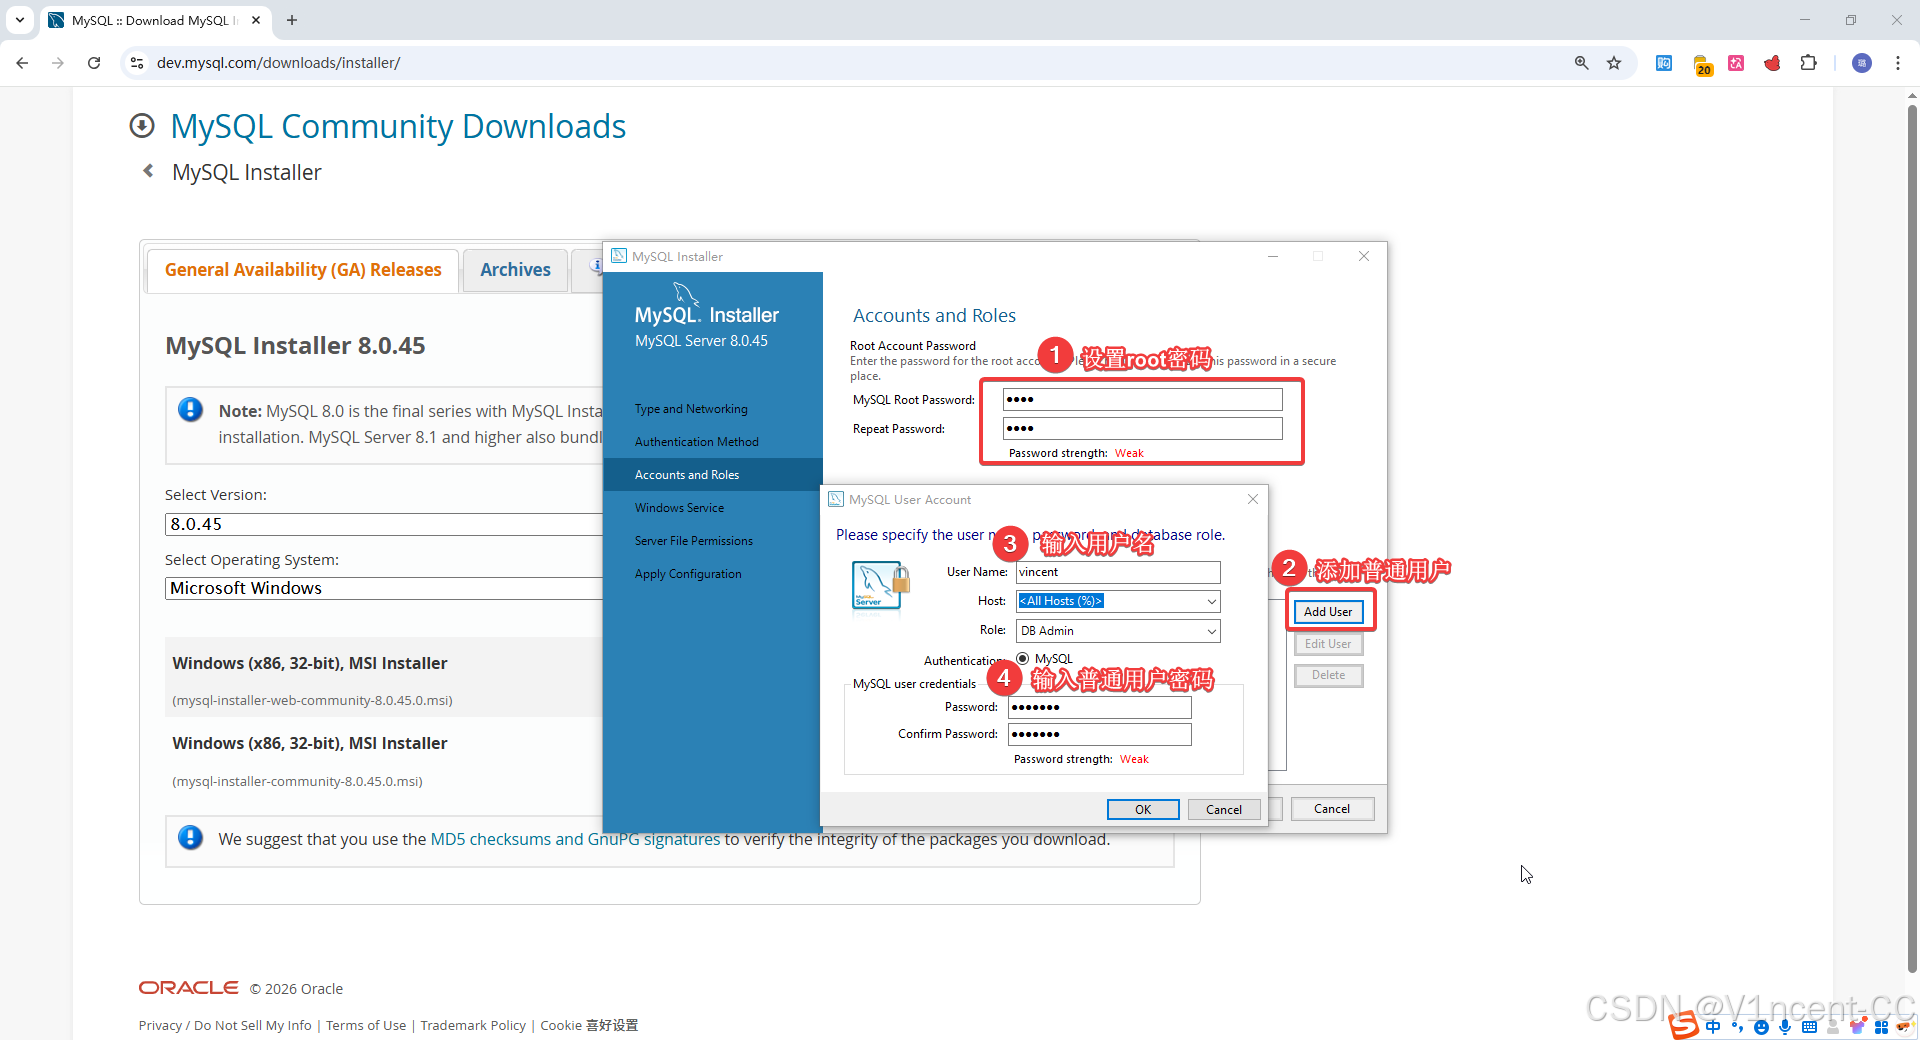Viewport: 1920px width, 1040px height.
Task: Click the Edit User button
Action: tap(1328, 644)
